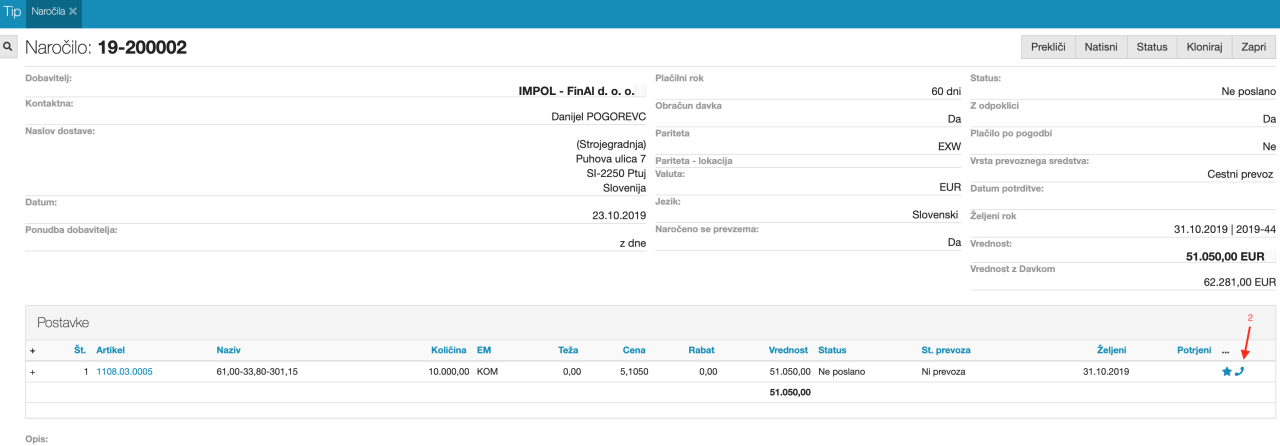Click the plus in the table header
The width and height of the screenshot is (1280, 446).
click(x=32, y=351)
